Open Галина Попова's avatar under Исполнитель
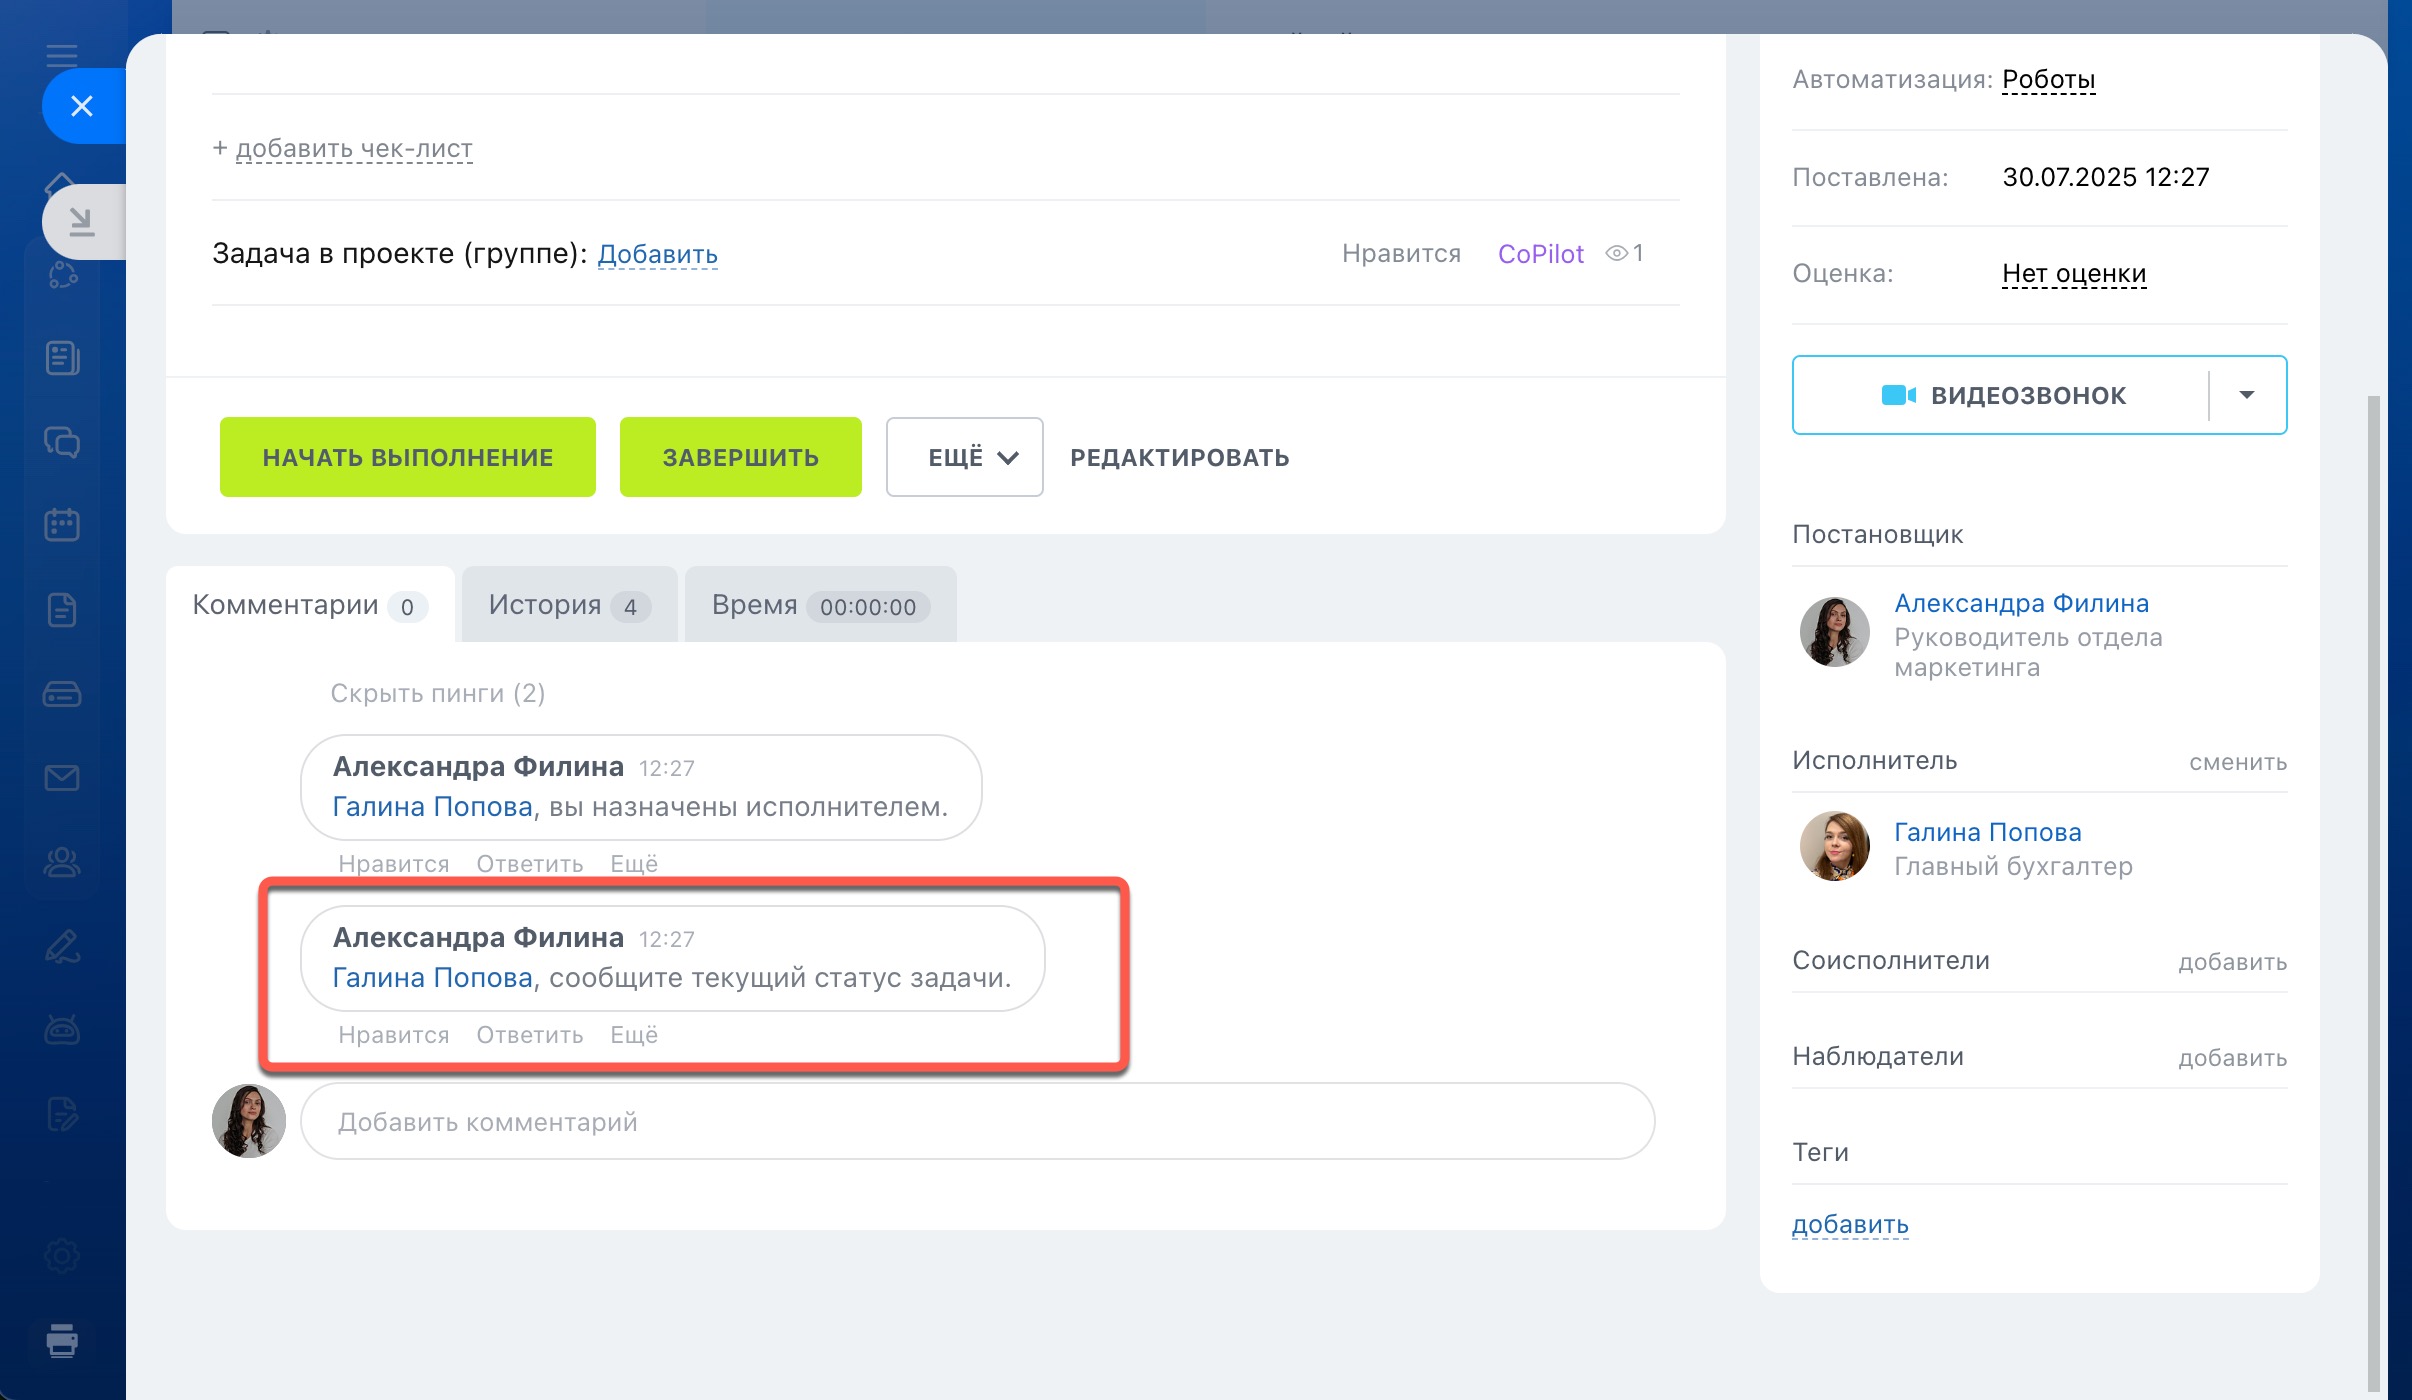 [1835, 846]
